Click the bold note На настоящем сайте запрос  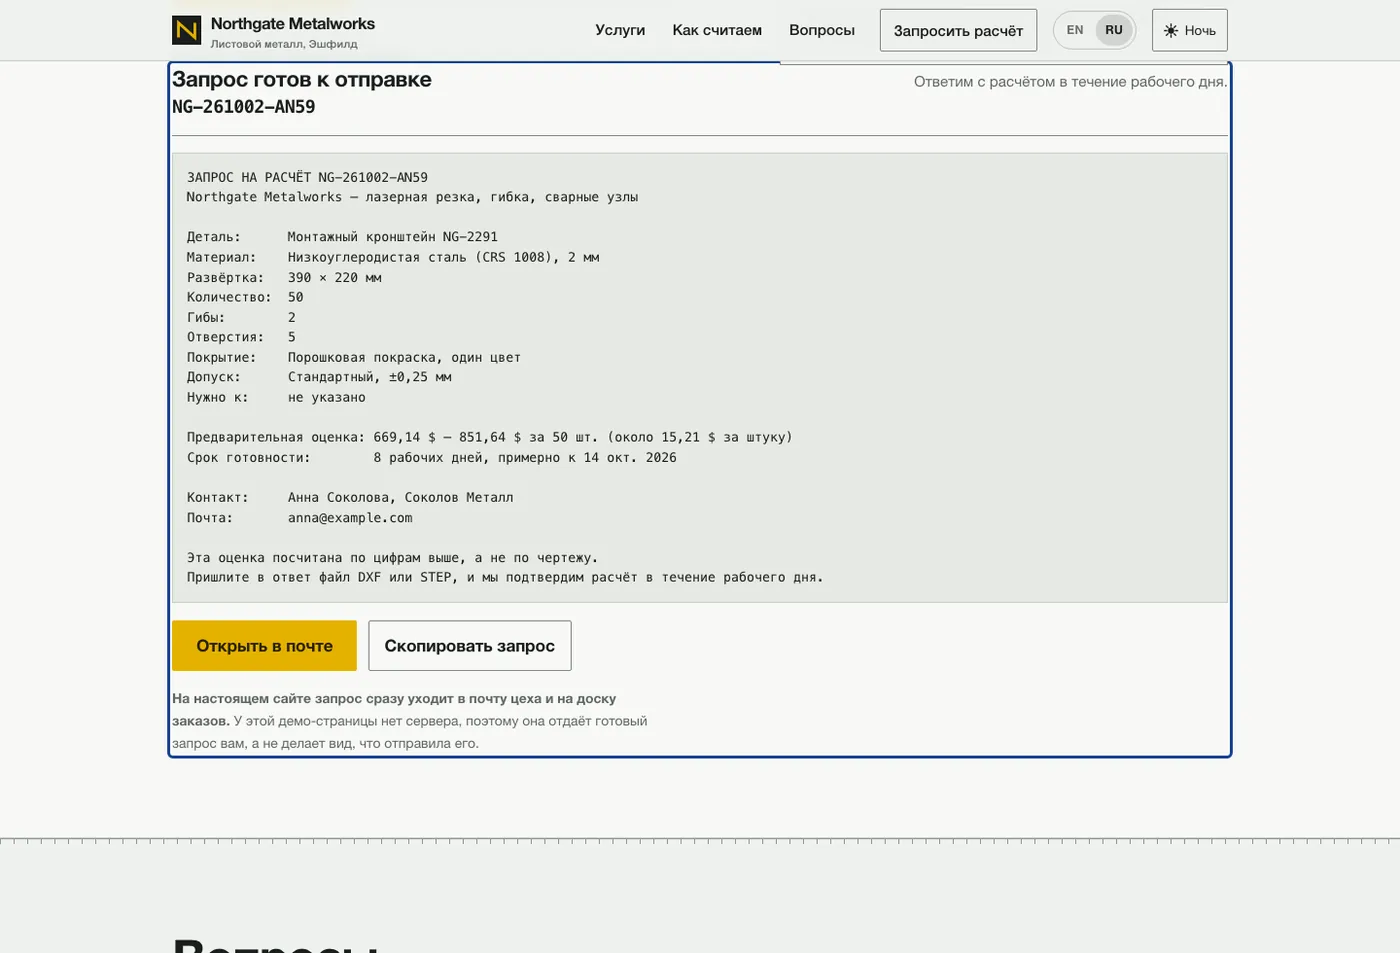tap(394, 709)
